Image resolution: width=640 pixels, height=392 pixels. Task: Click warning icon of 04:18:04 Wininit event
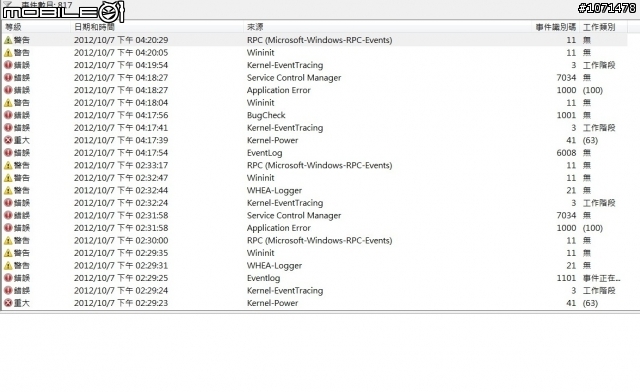pyautogui.click(x=8, y=102)
